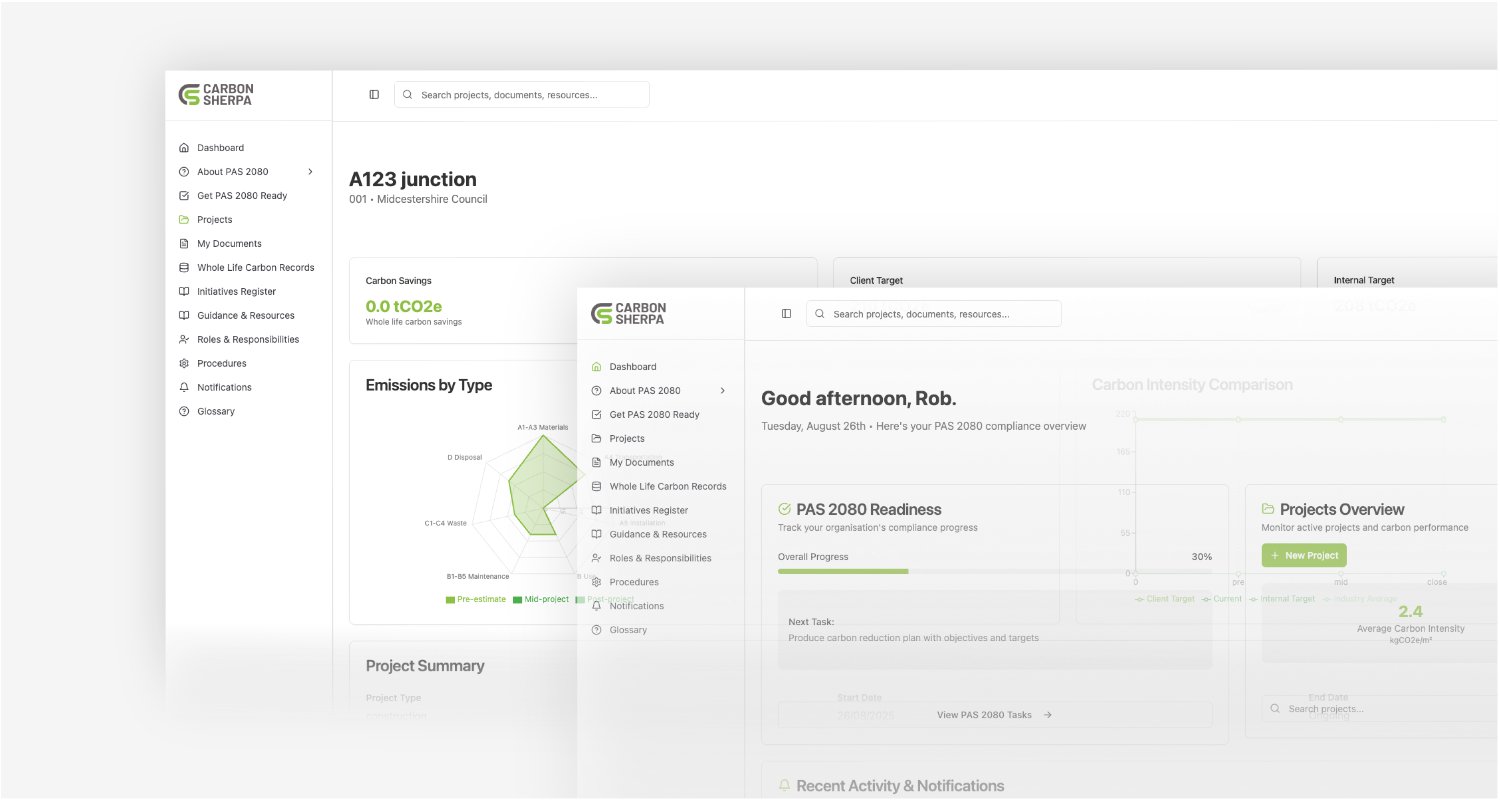Click Notifications bell icon in back window sidebar
The image size is (1500, 800).
point(184,388)
